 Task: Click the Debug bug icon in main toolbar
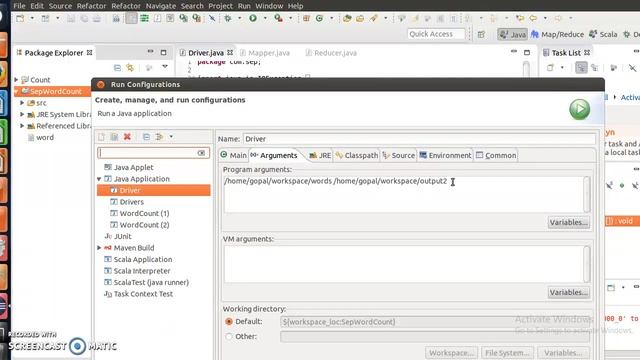[x=228, y=18]
